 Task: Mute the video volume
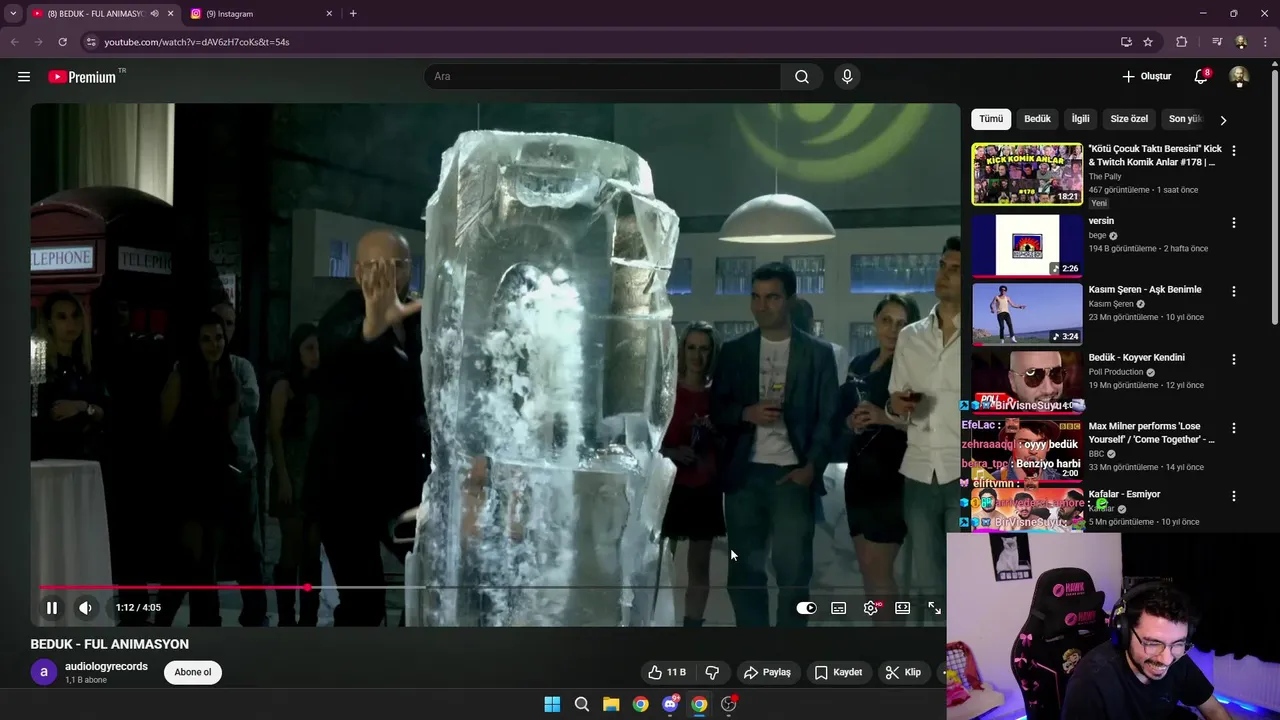[86, 607]
